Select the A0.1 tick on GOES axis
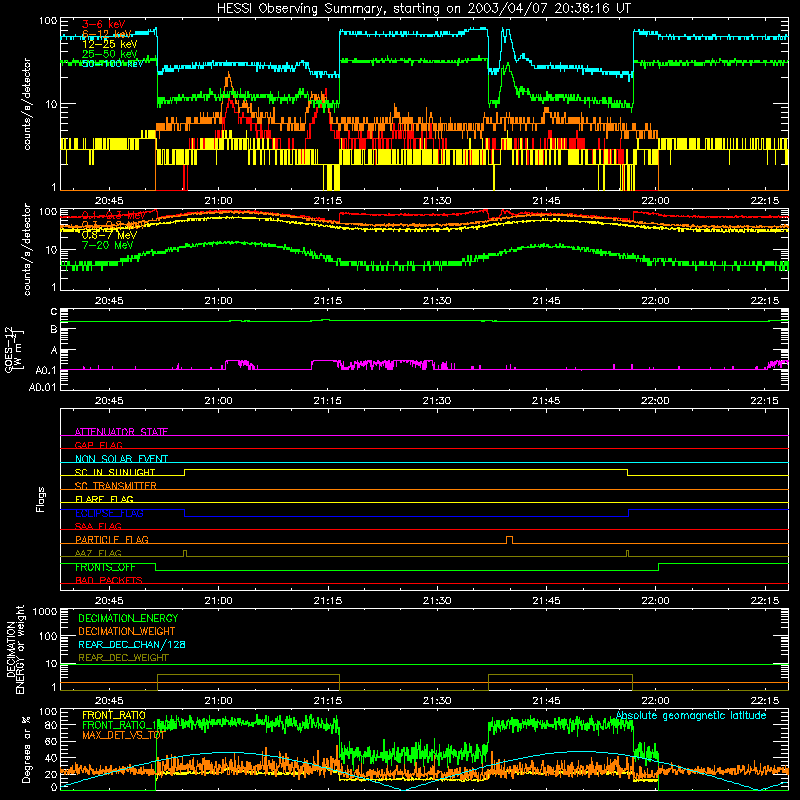Image resolution: width=800 pixels, height=800 pixels. click(46, 370)
